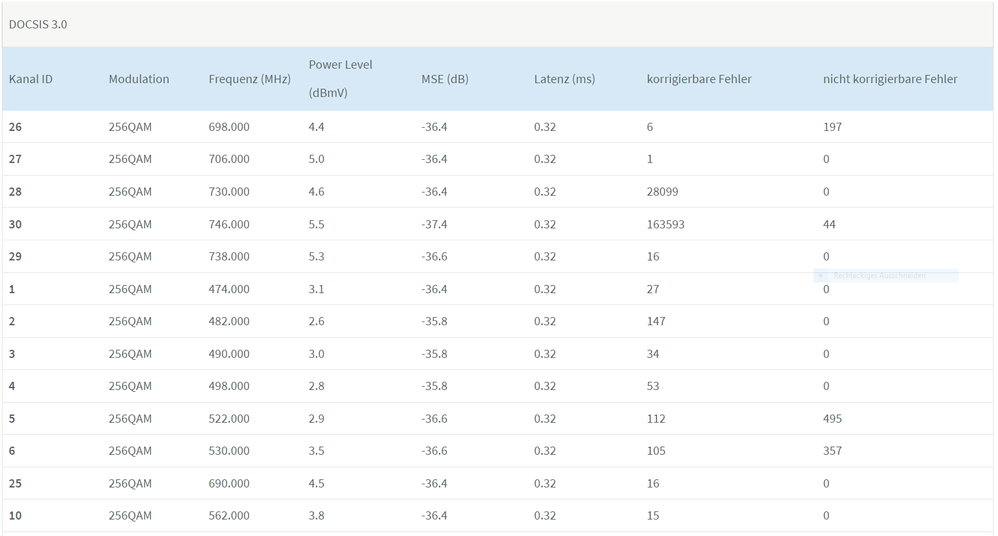Screen dimensions: 998x536
Task: Select channel ID 10 row label
Action: click(x=15, y=516)
